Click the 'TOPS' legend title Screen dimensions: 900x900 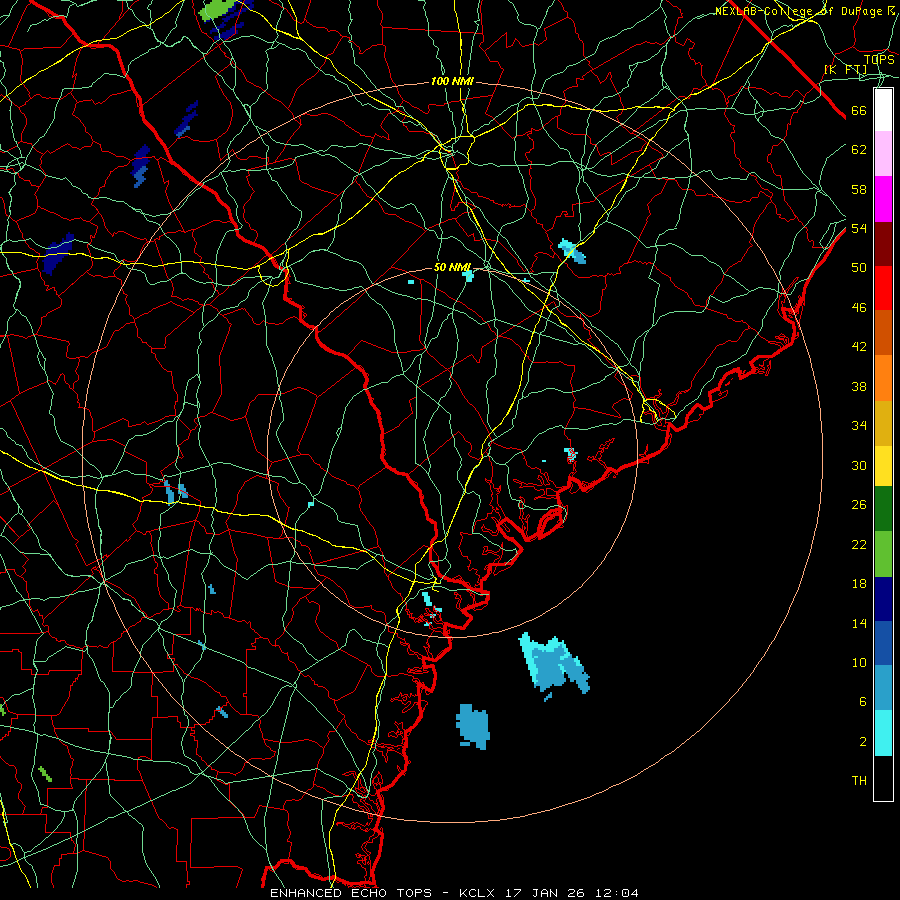pyautogui.click(x=879, y=59)
